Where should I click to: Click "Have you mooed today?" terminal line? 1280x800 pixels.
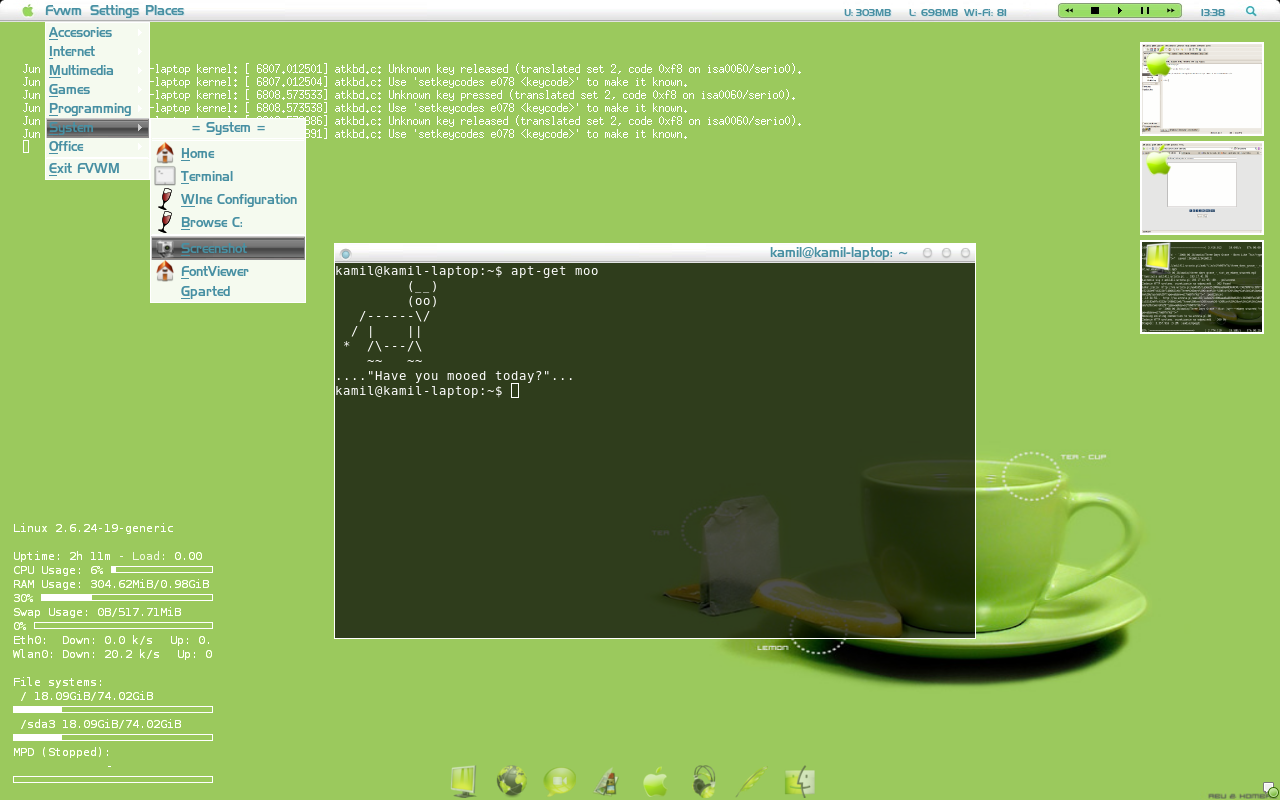[x=455, y=377]
